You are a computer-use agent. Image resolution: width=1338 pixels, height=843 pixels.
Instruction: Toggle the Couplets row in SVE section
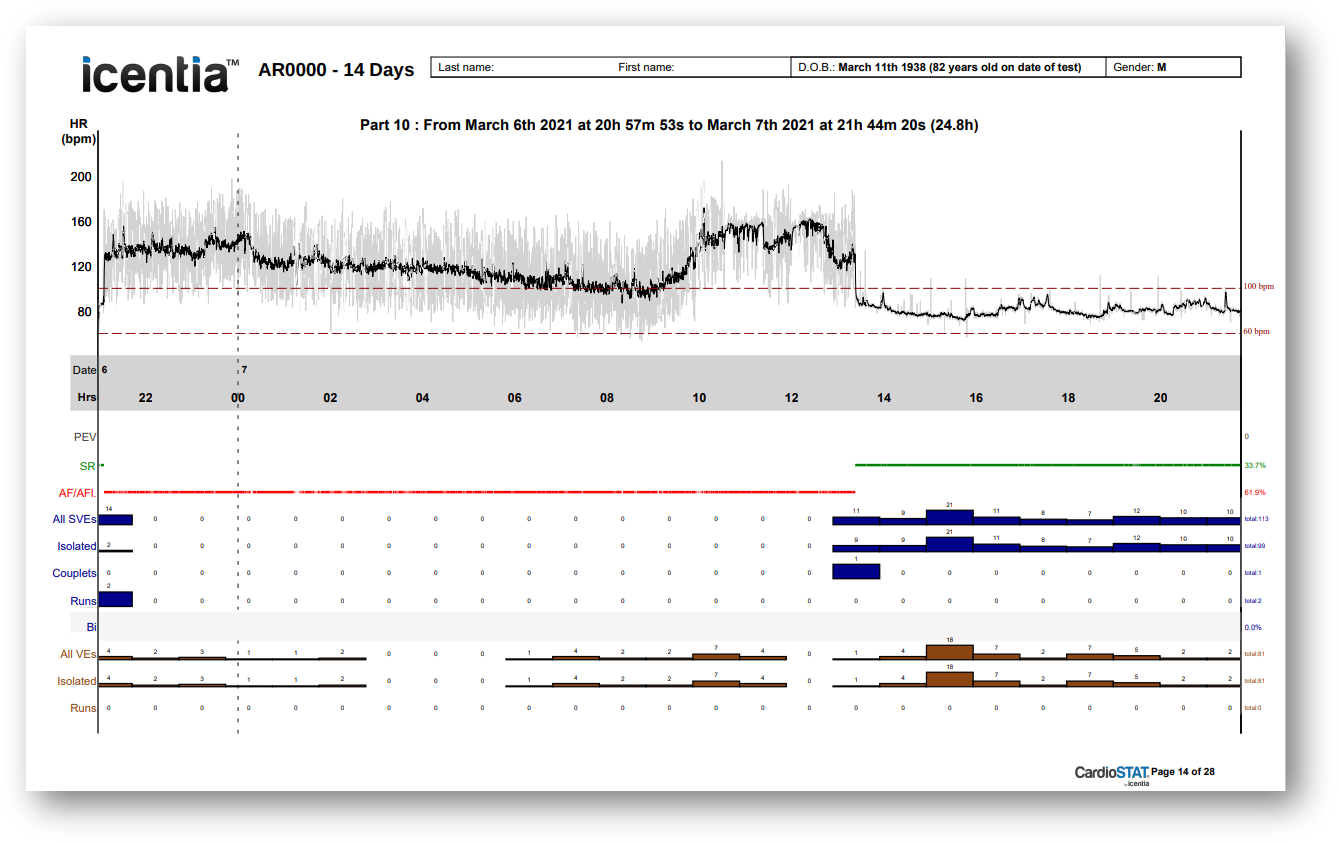74,573
